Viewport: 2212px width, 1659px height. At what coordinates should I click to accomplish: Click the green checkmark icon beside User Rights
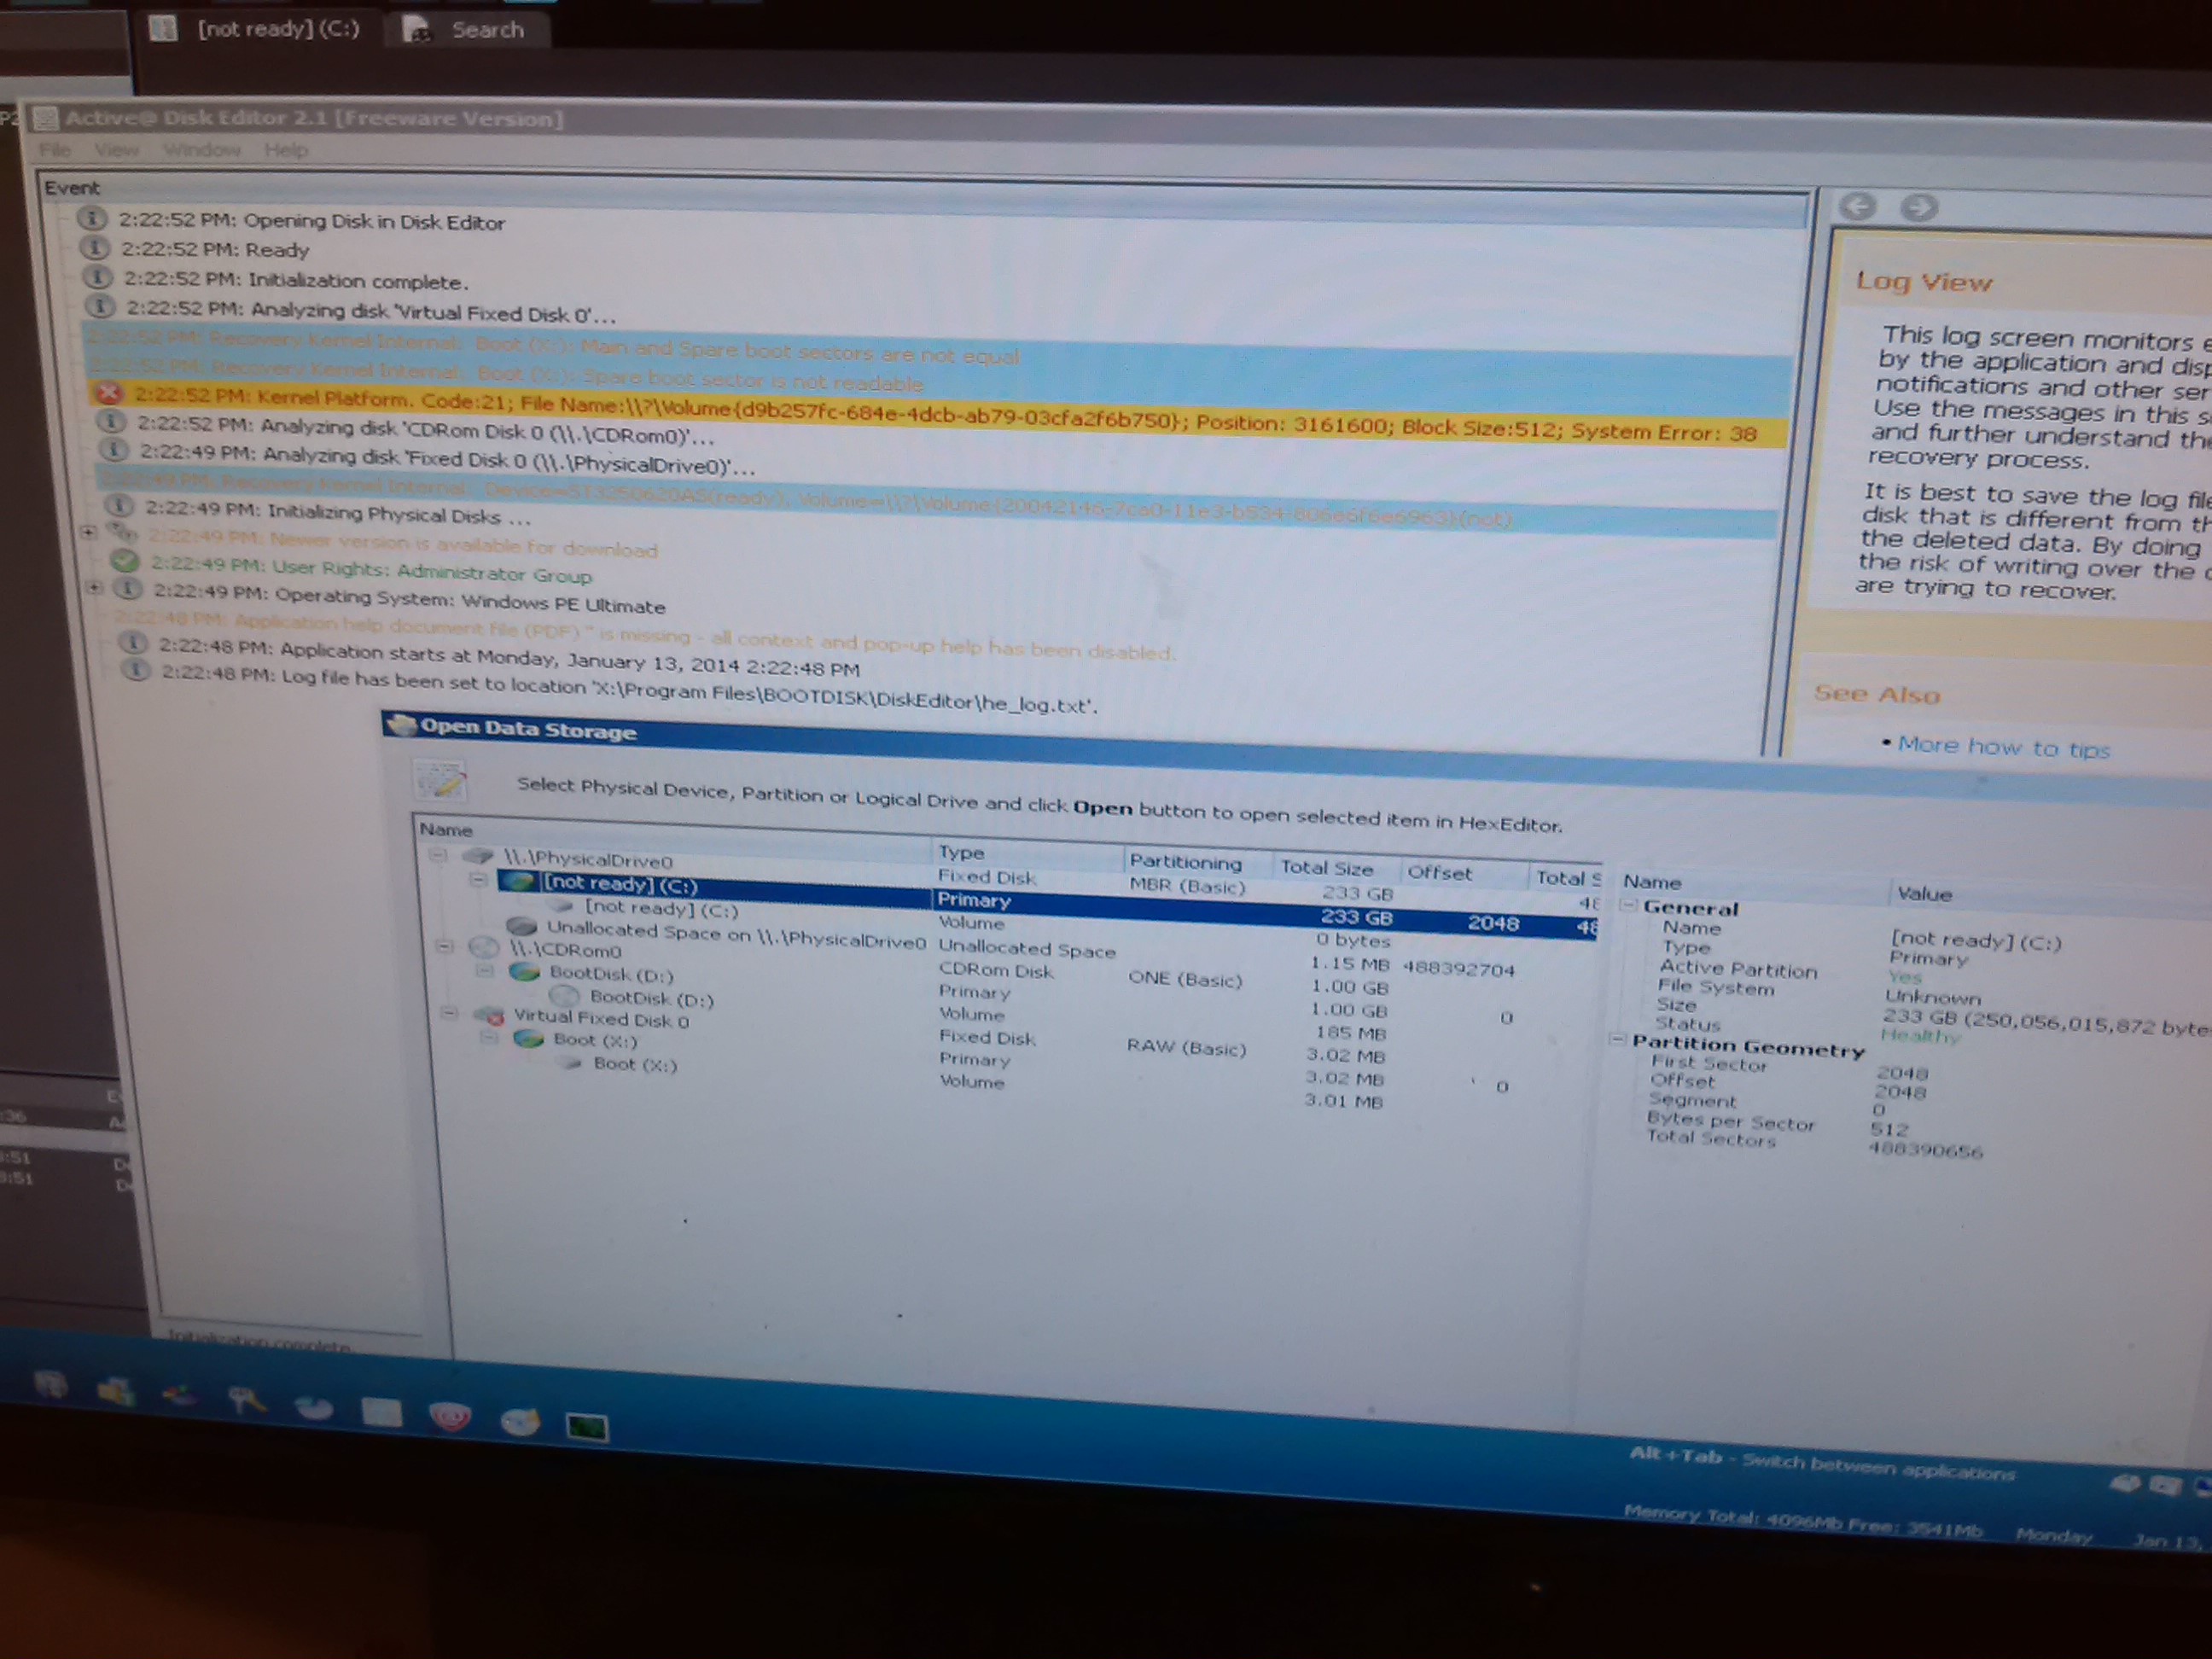coord(125,560)
